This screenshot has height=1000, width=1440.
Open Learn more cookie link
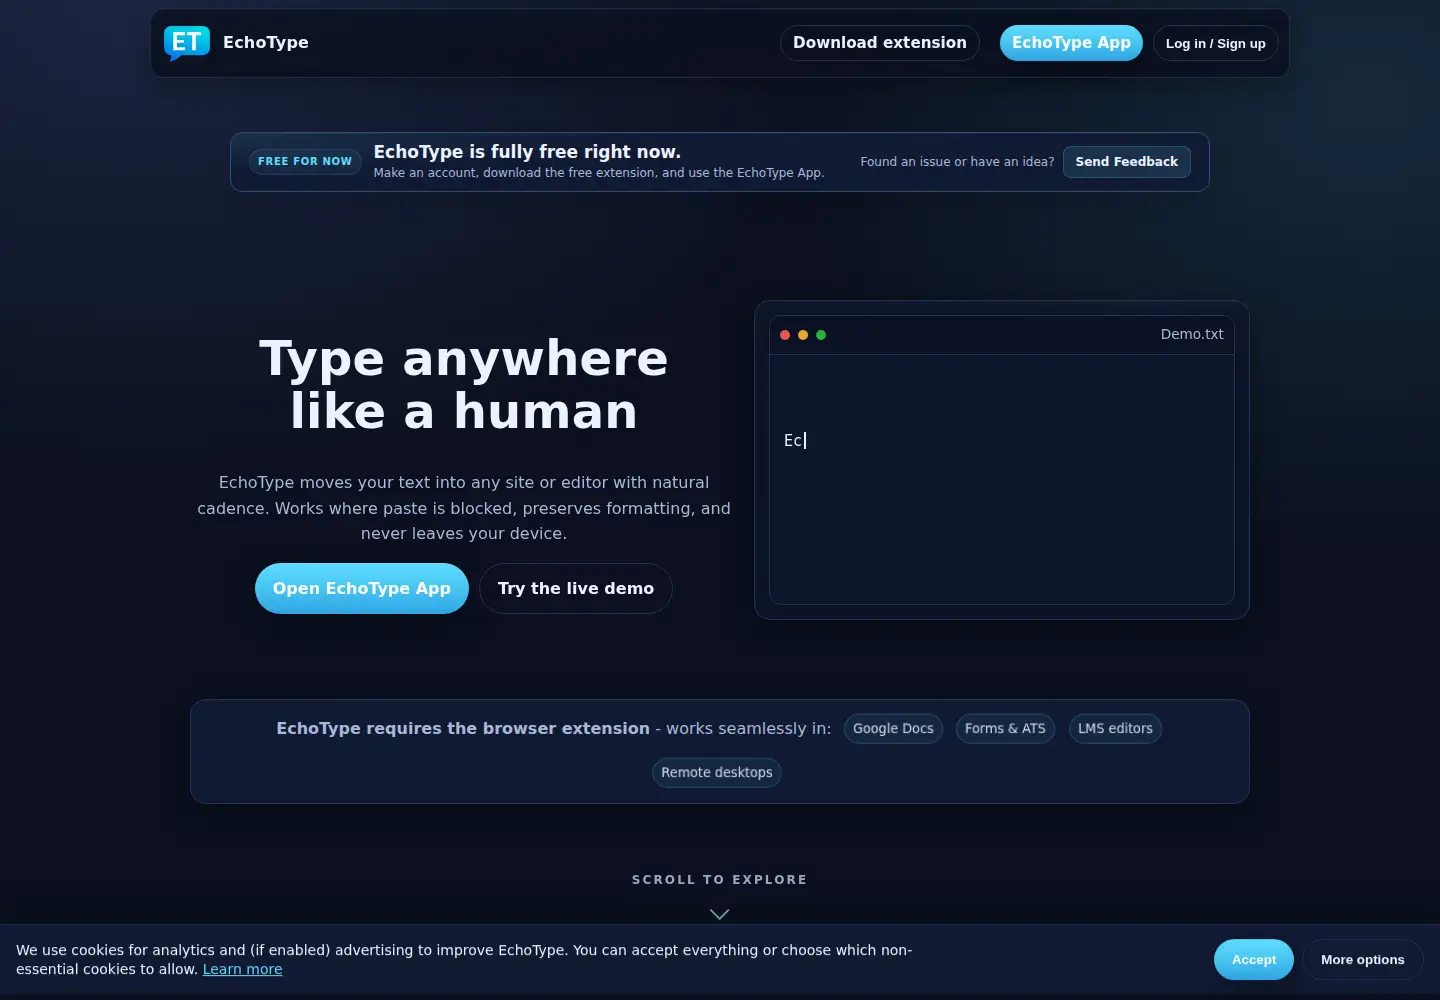click(x=242, y=969)
